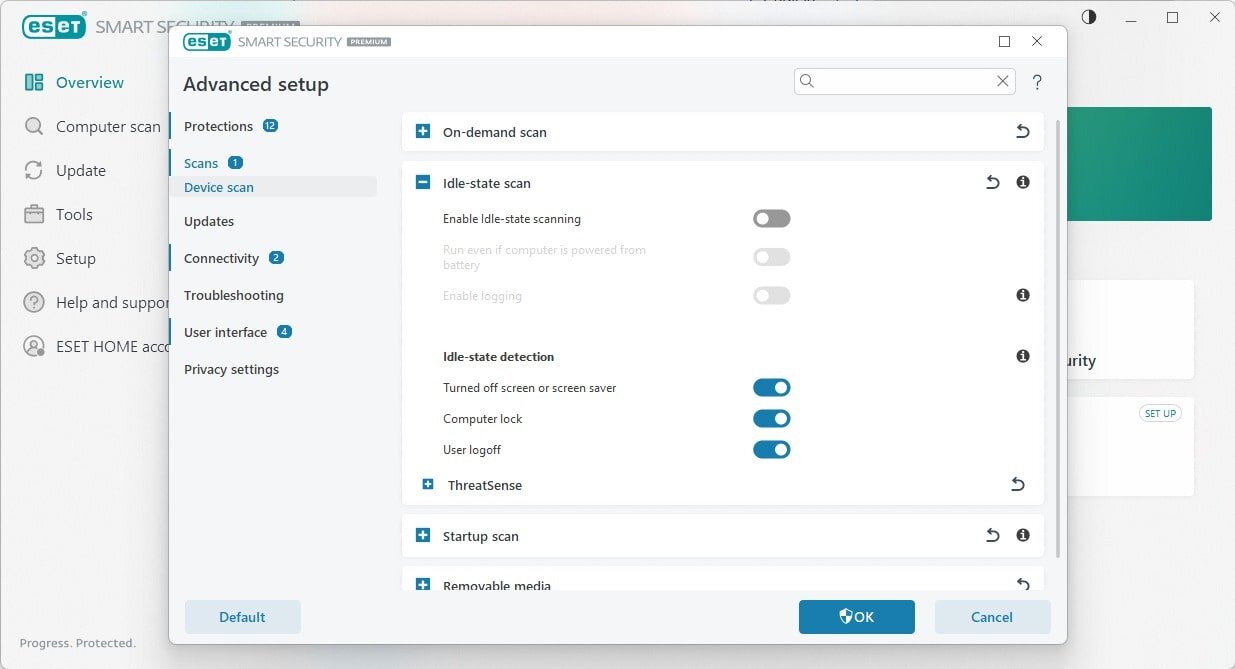Click the ESET logo in Advanced setup dialog
The image size is (1235, 669).
[x=207, y=41]
